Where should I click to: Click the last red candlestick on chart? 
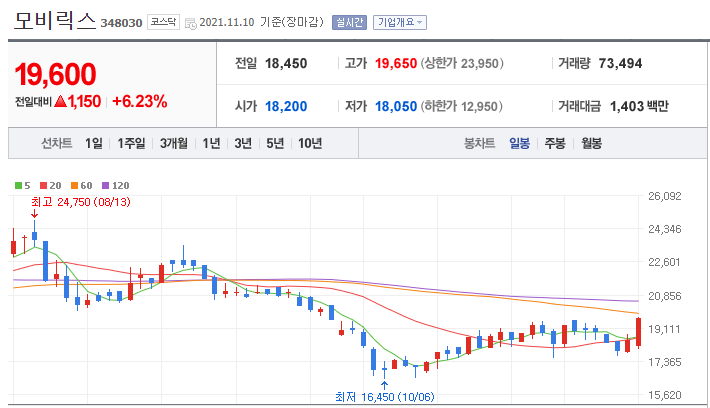click(x=638, y=332)
